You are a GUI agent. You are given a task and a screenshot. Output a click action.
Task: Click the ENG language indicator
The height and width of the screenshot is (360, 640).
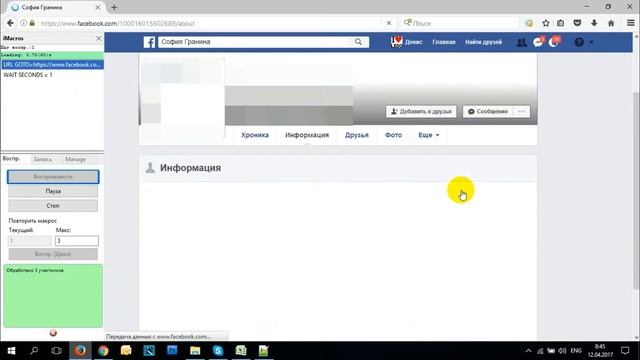576,351
